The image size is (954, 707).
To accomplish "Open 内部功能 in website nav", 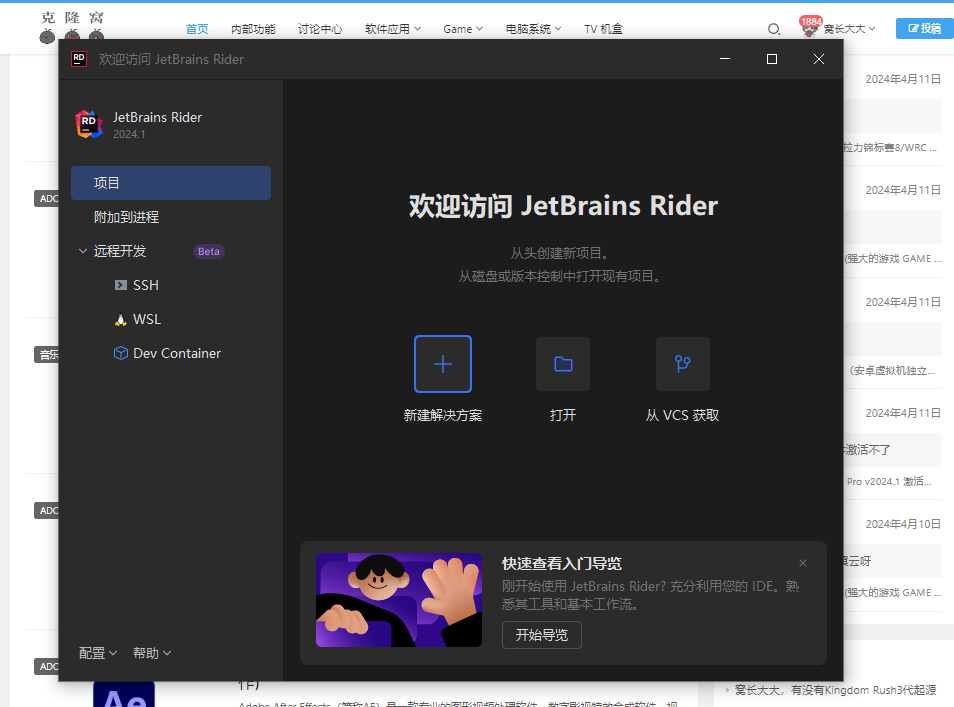I will point(253,29).
